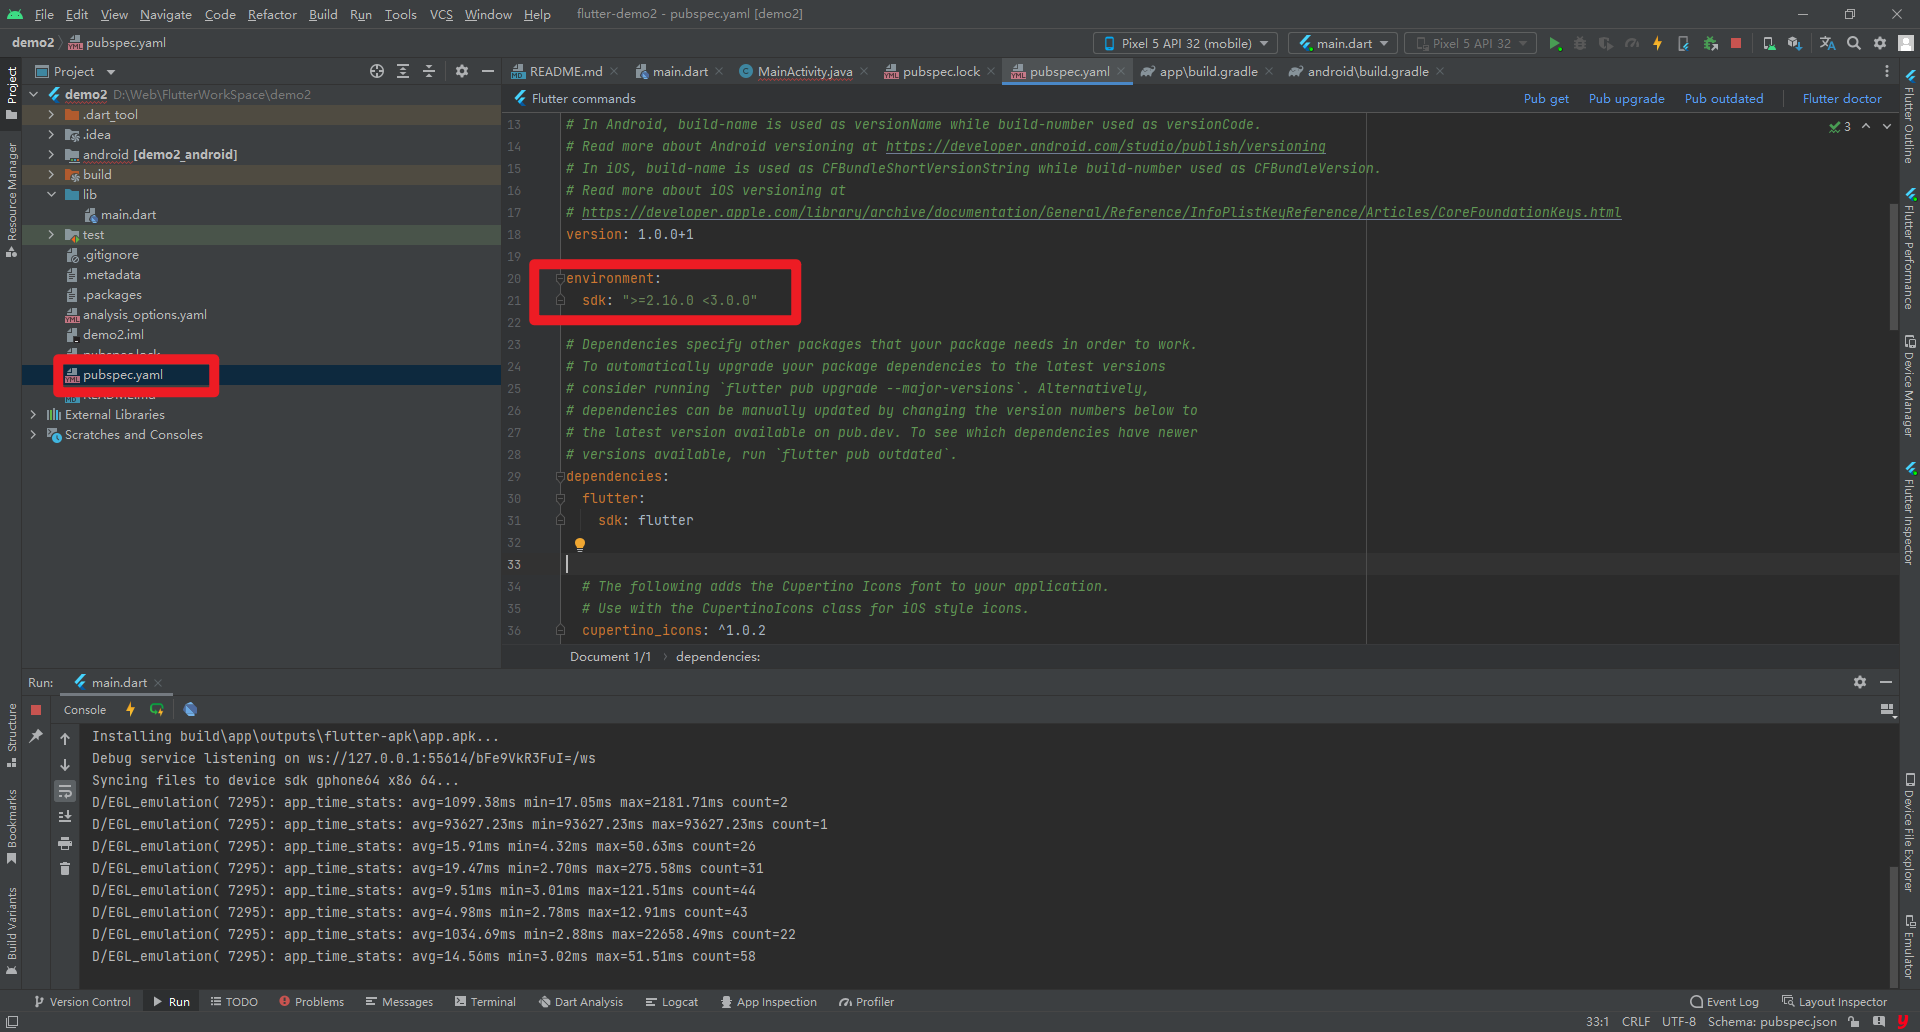Open Event Log in status area

click(x=1724, y=1002)
